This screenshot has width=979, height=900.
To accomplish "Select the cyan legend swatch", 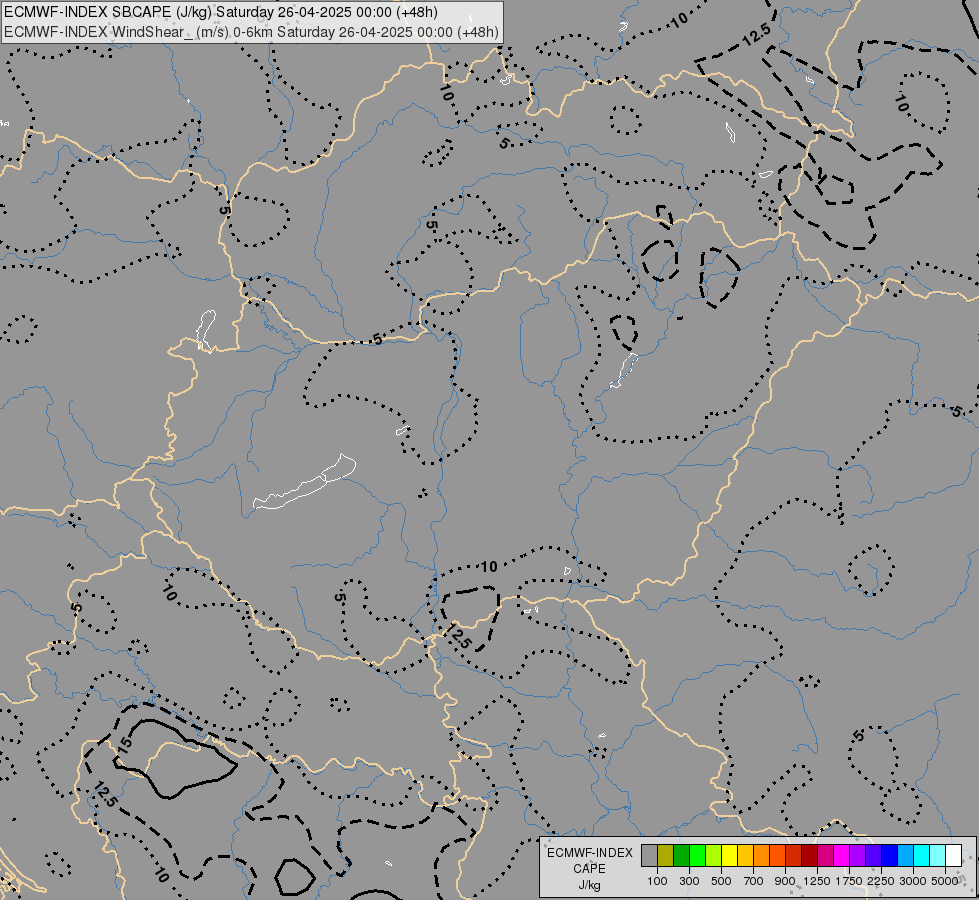I will click(922, 855).
